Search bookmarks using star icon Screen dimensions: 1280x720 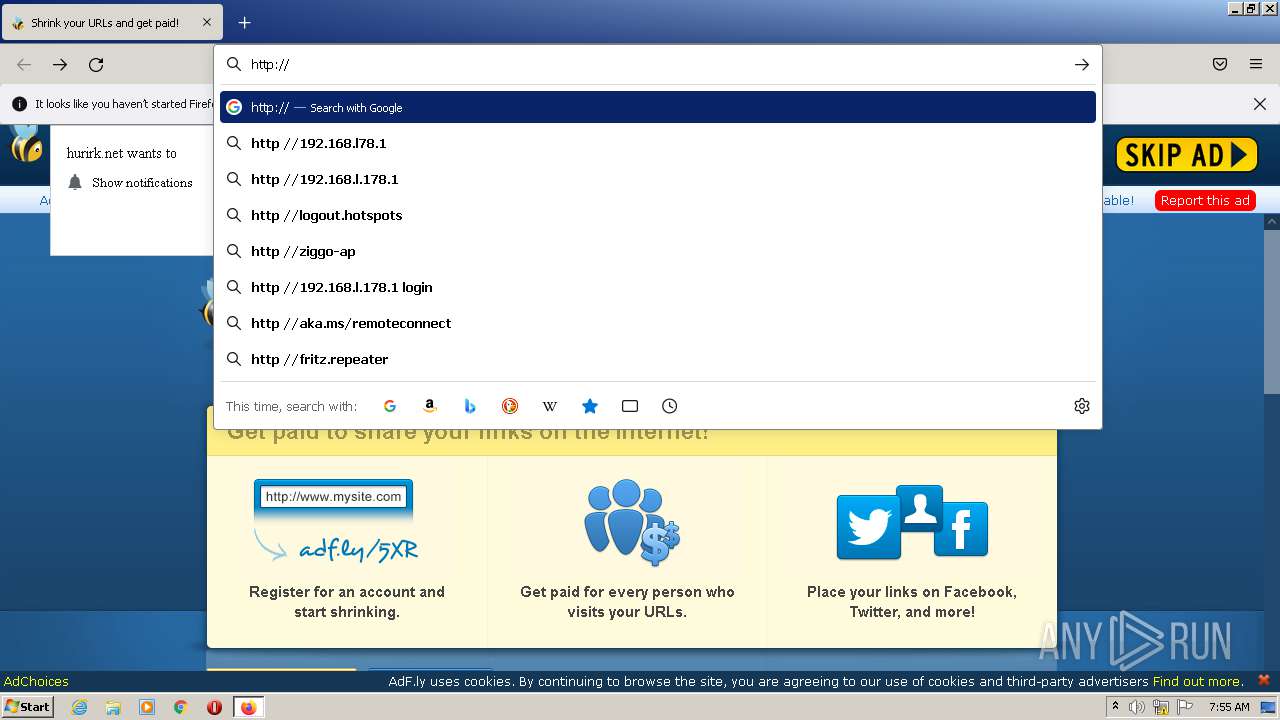click(590, 406)
